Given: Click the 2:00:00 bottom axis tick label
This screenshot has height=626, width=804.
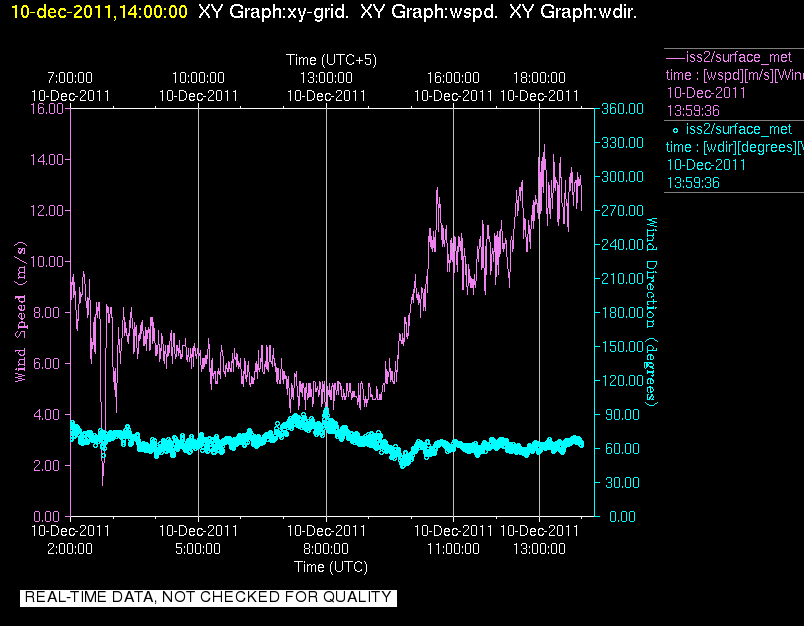Looking at the screenshot, I should [70, 549].
